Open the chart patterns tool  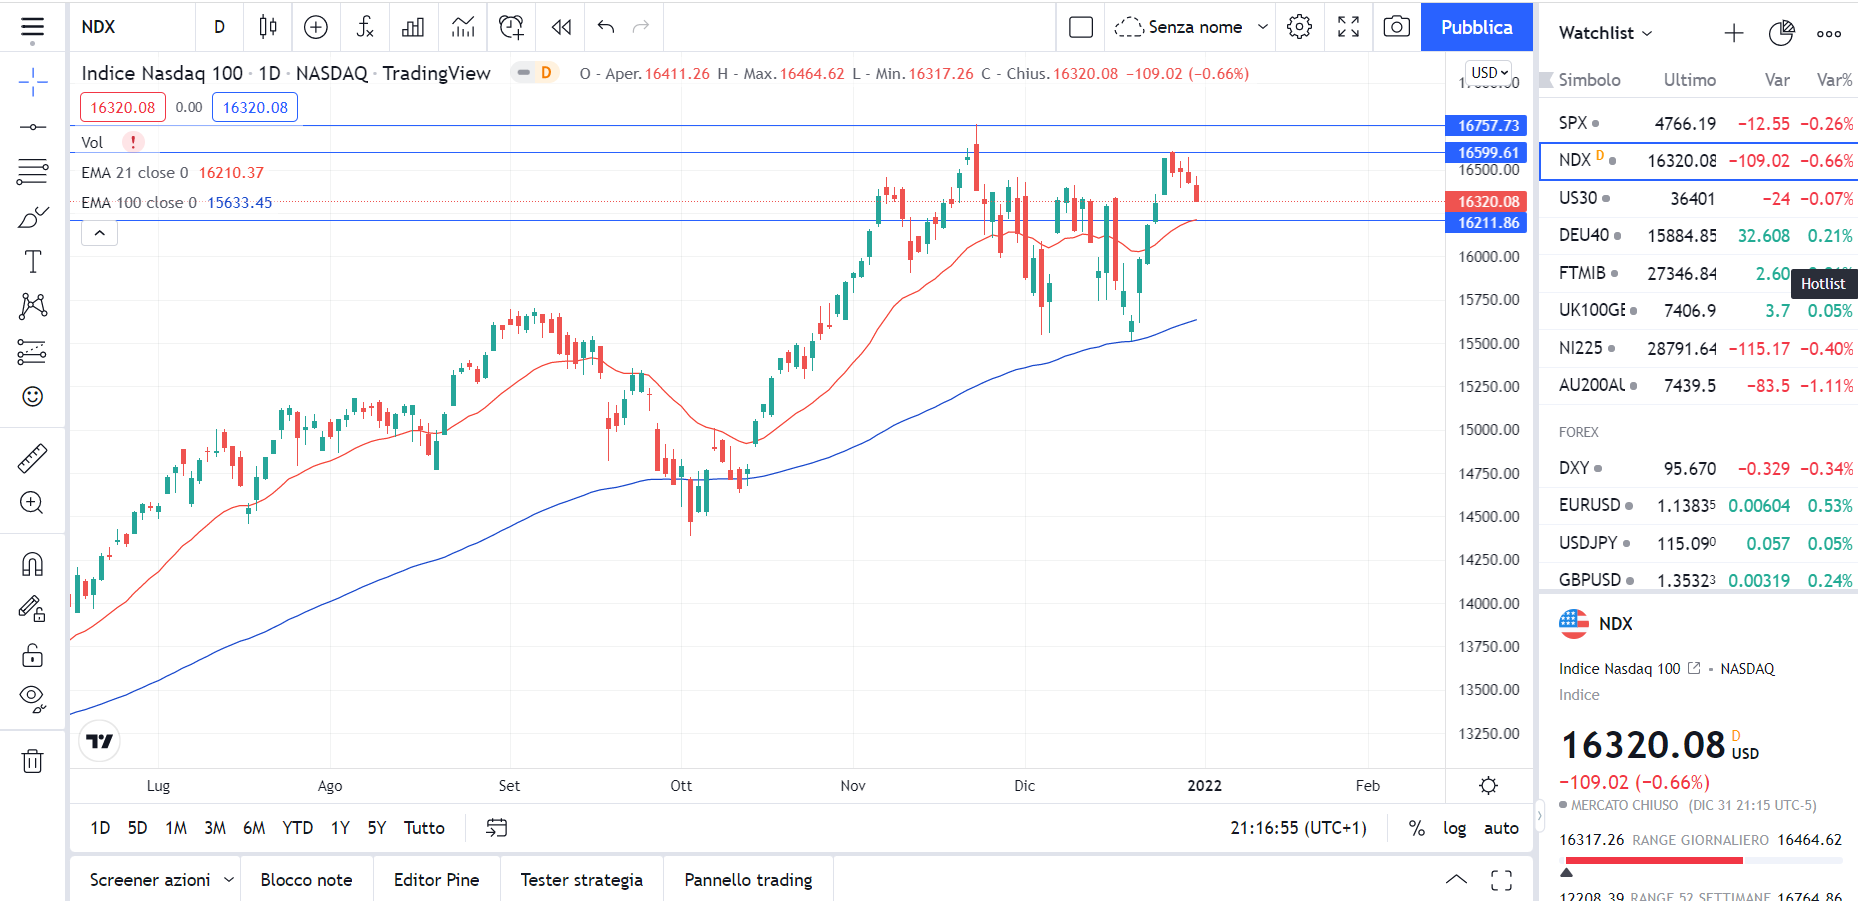[x=32, y=306]
